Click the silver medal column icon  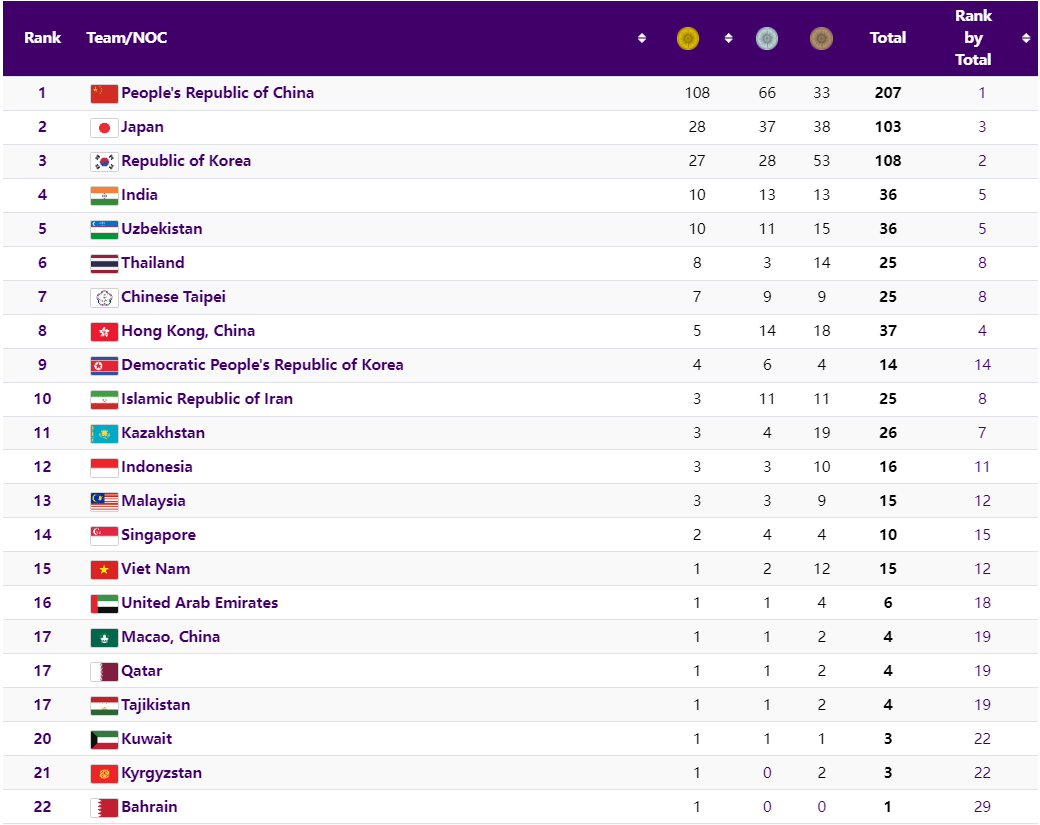767,39
